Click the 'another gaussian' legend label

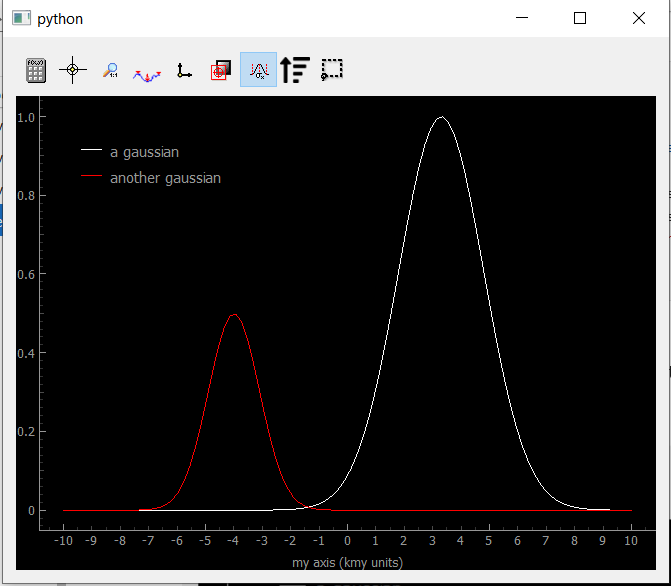pyautogui.click(x=165, y=178)
